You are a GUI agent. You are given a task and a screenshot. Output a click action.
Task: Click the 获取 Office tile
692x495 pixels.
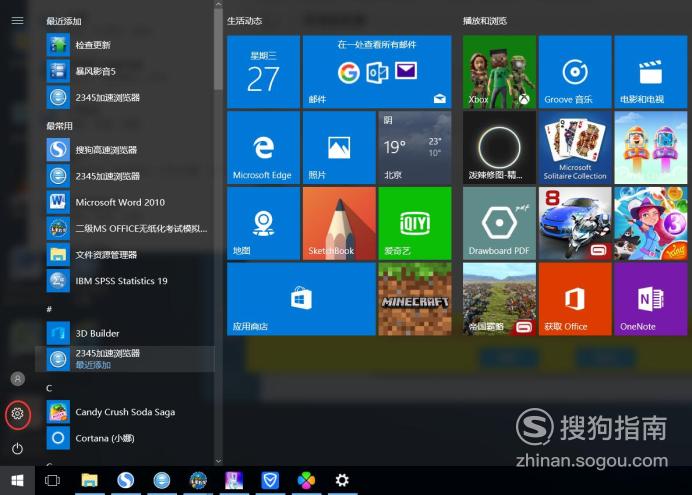(575, 299)
